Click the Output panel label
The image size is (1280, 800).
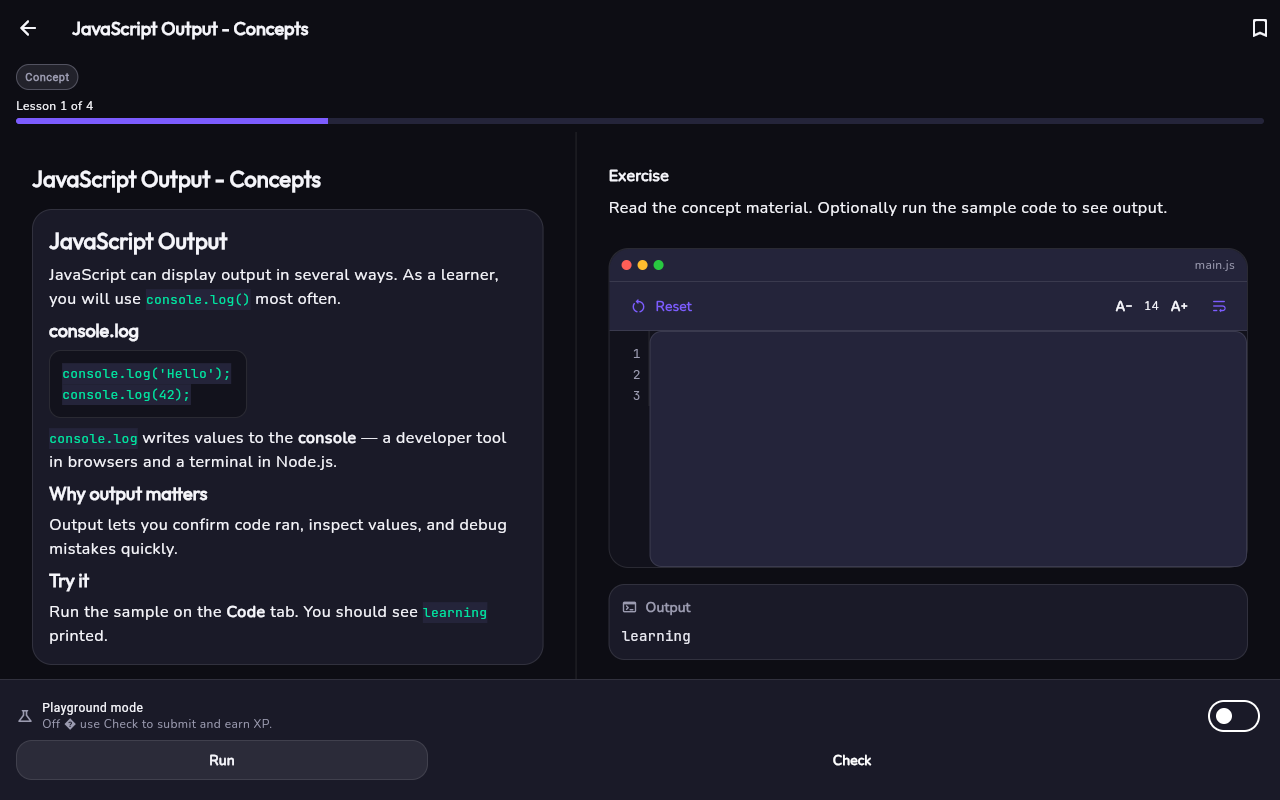(668, 607)
